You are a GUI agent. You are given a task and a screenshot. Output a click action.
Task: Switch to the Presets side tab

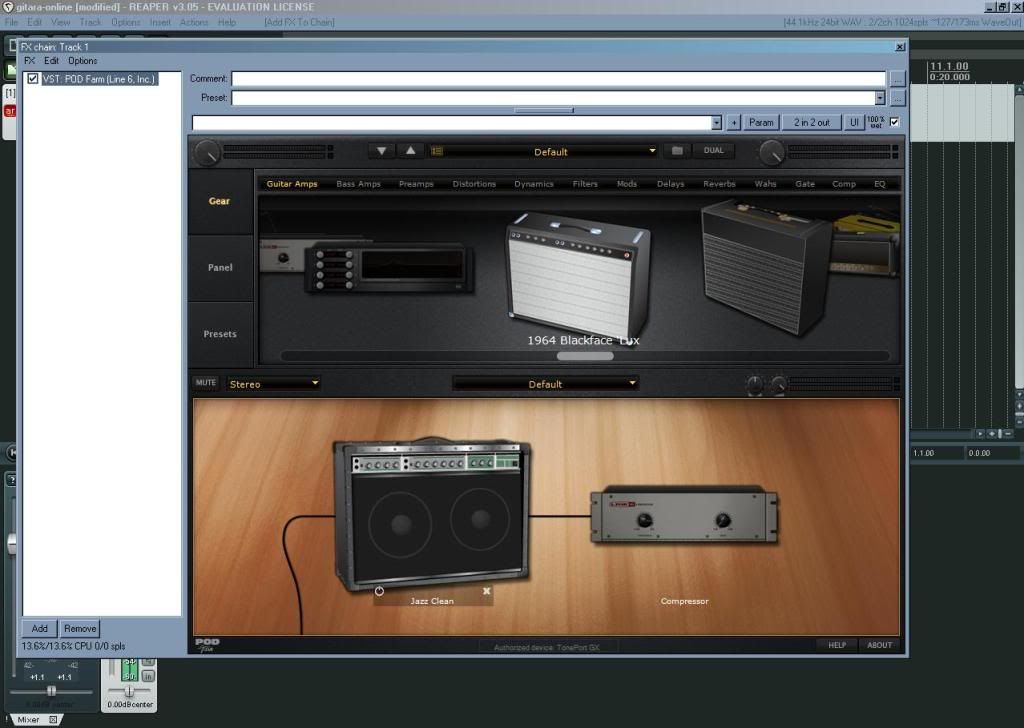[x=220, y=334]
